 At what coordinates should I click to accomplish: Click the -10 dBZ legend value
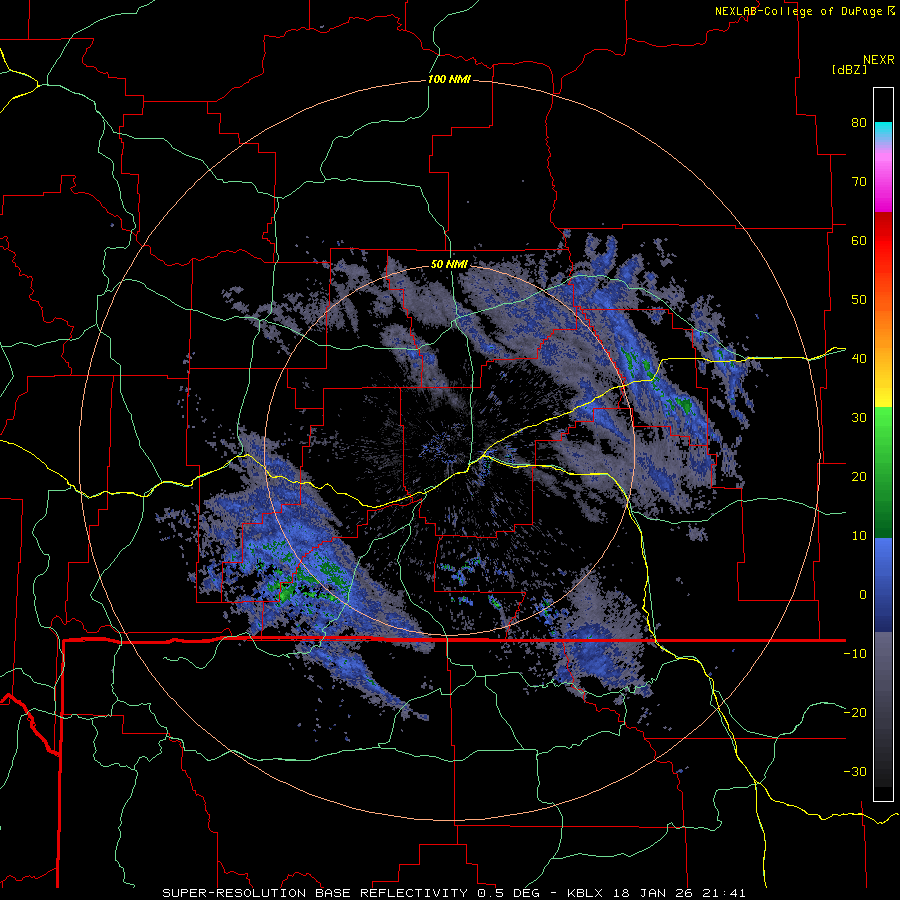[x=855, y=654]
